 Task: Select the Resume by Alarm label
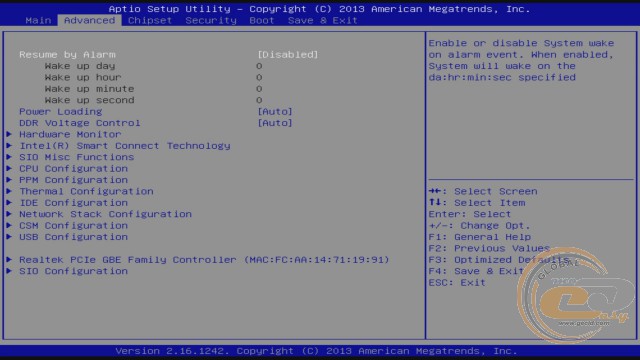tap(67, 55)
